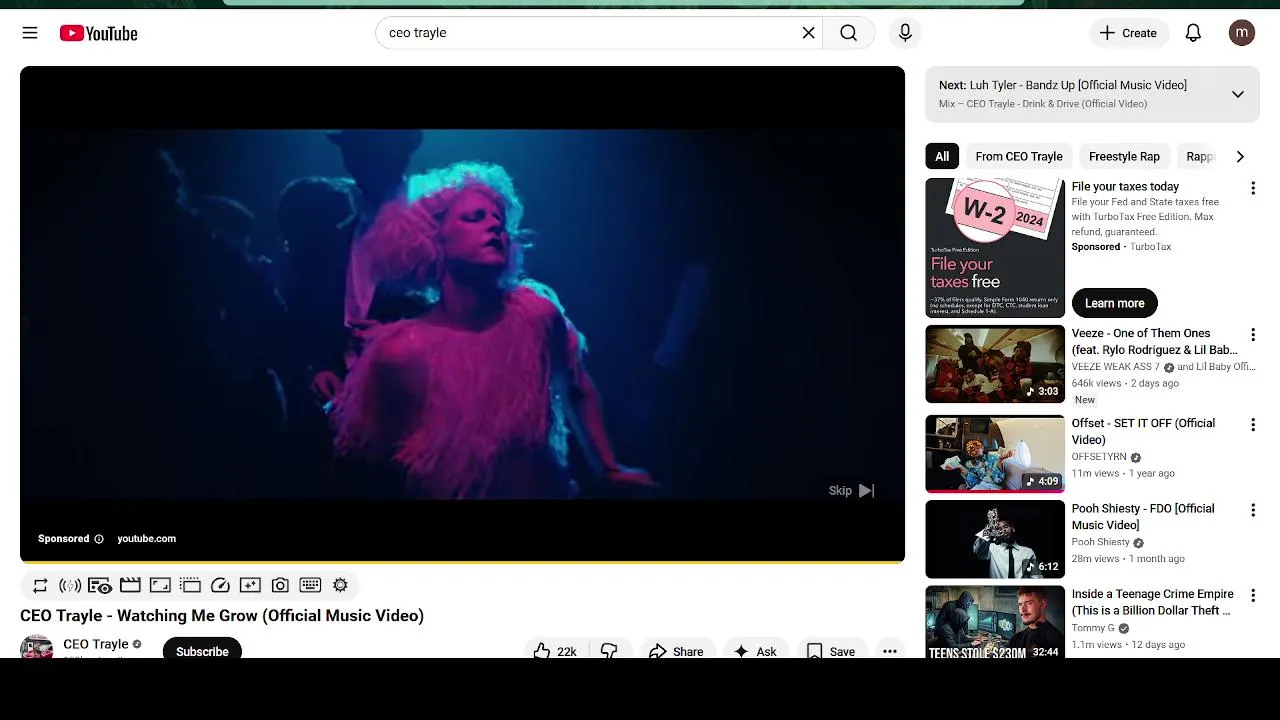Open options for Pooh Shiesty FDO
The image size is (1280, 720).
(1252, 510)
